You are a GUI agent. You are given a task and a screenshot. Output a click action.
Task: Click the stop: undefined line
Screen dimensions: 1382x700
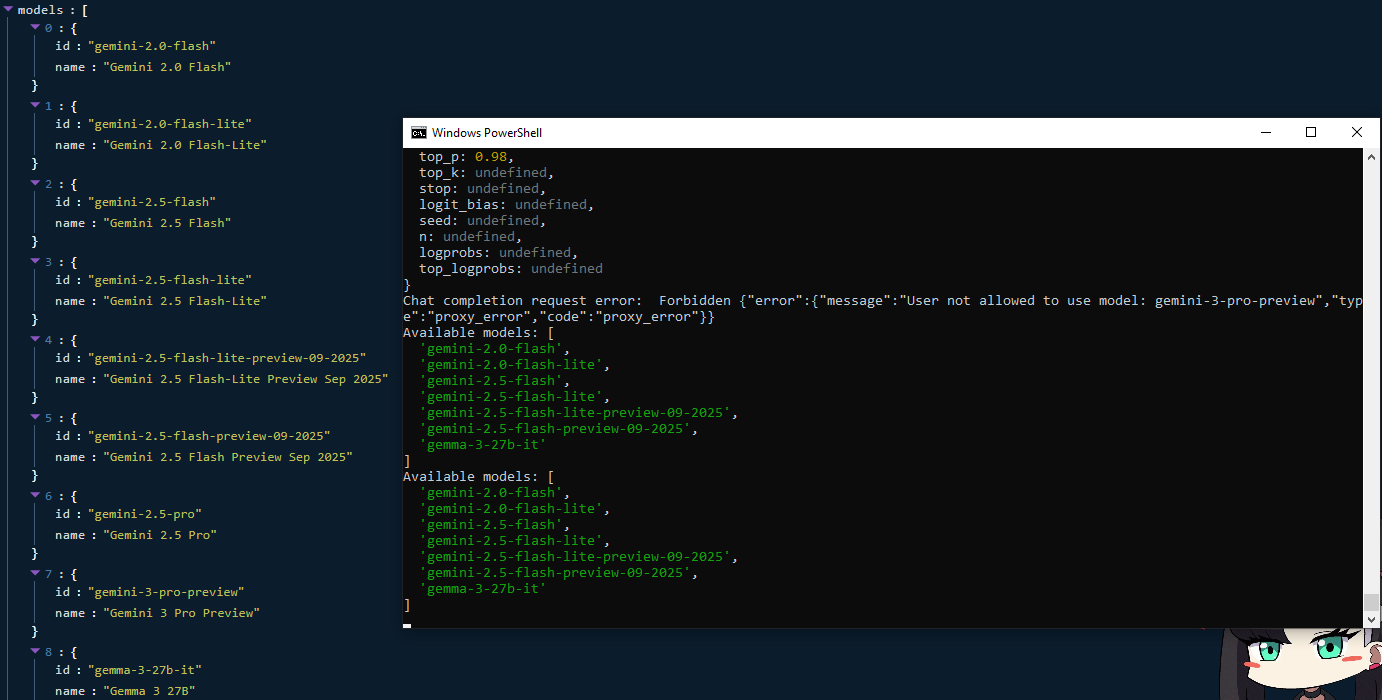pos(483,189)
